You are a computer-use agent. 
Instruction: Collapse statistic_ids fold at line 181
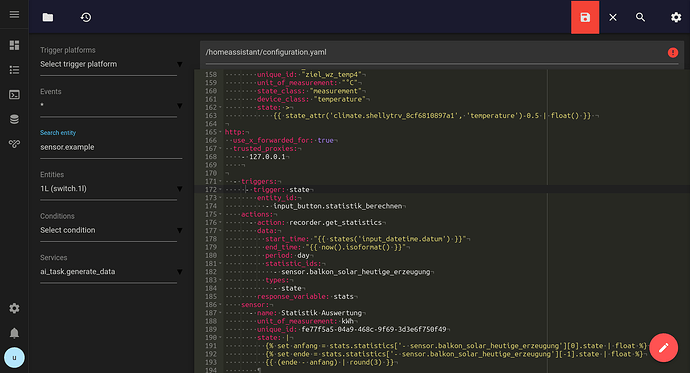[x=220, y=264]
